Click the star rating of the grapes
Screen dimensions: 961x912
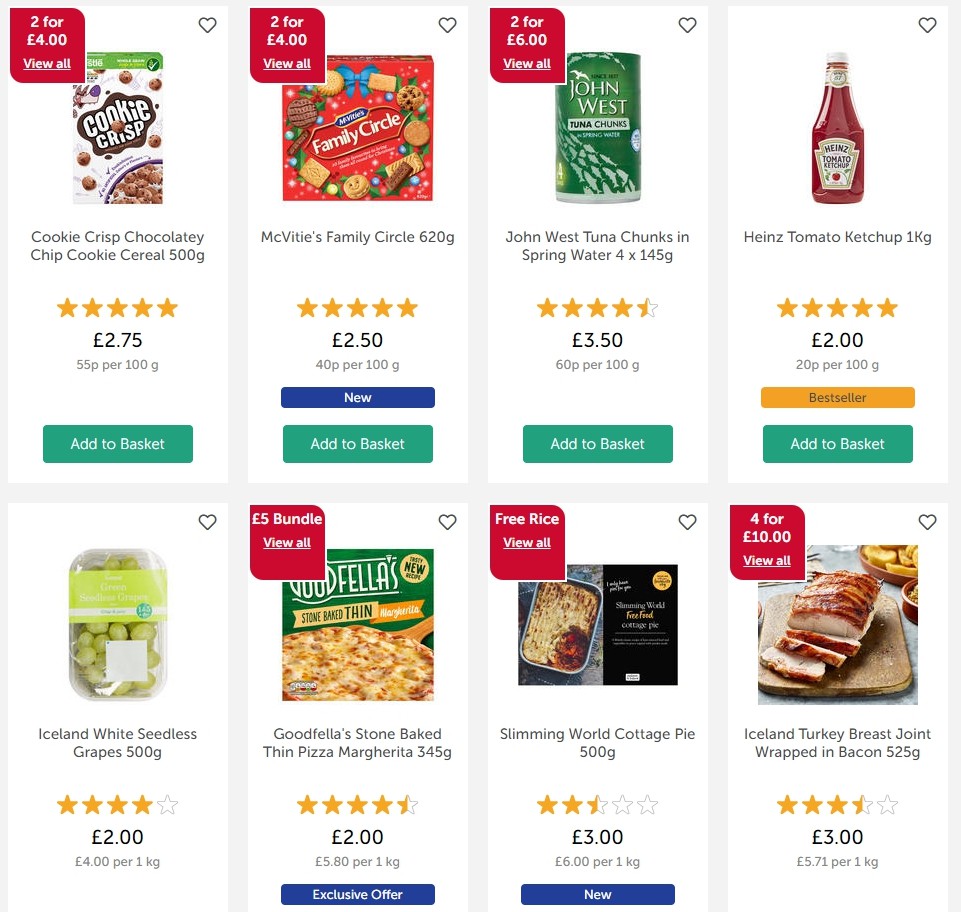pos(117,803)
